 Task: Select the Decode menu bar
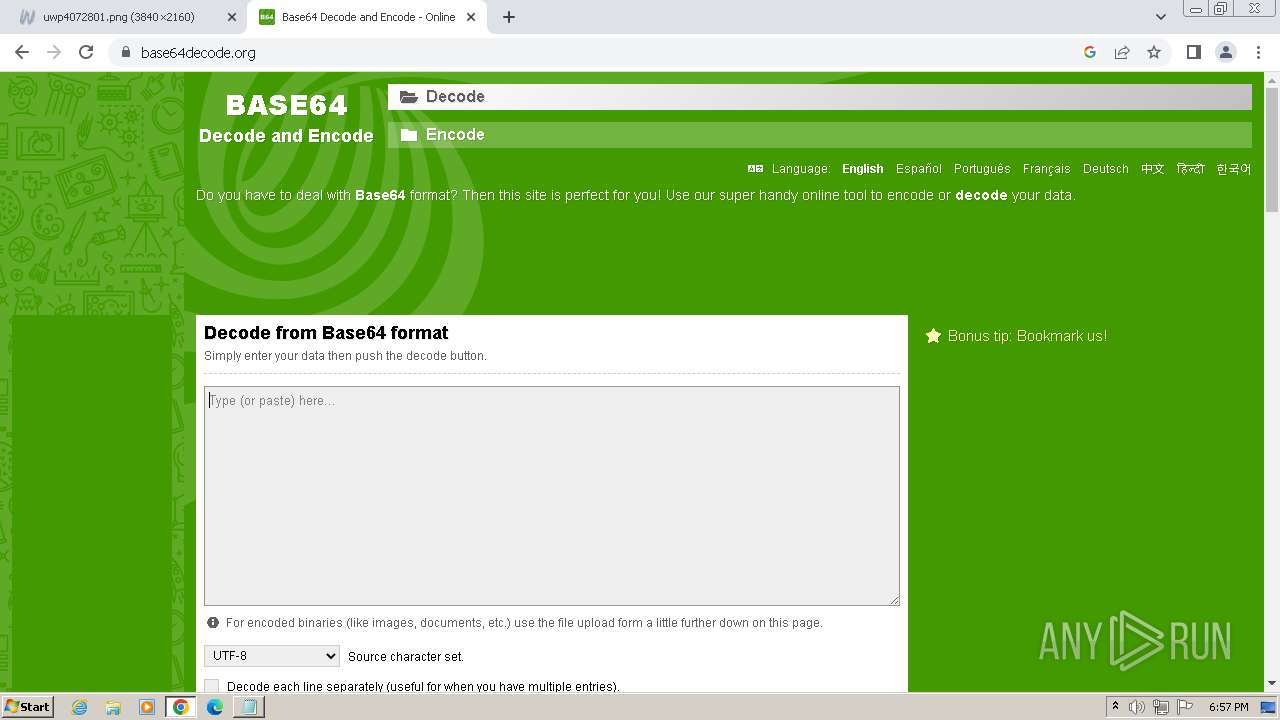coord(820,97)
